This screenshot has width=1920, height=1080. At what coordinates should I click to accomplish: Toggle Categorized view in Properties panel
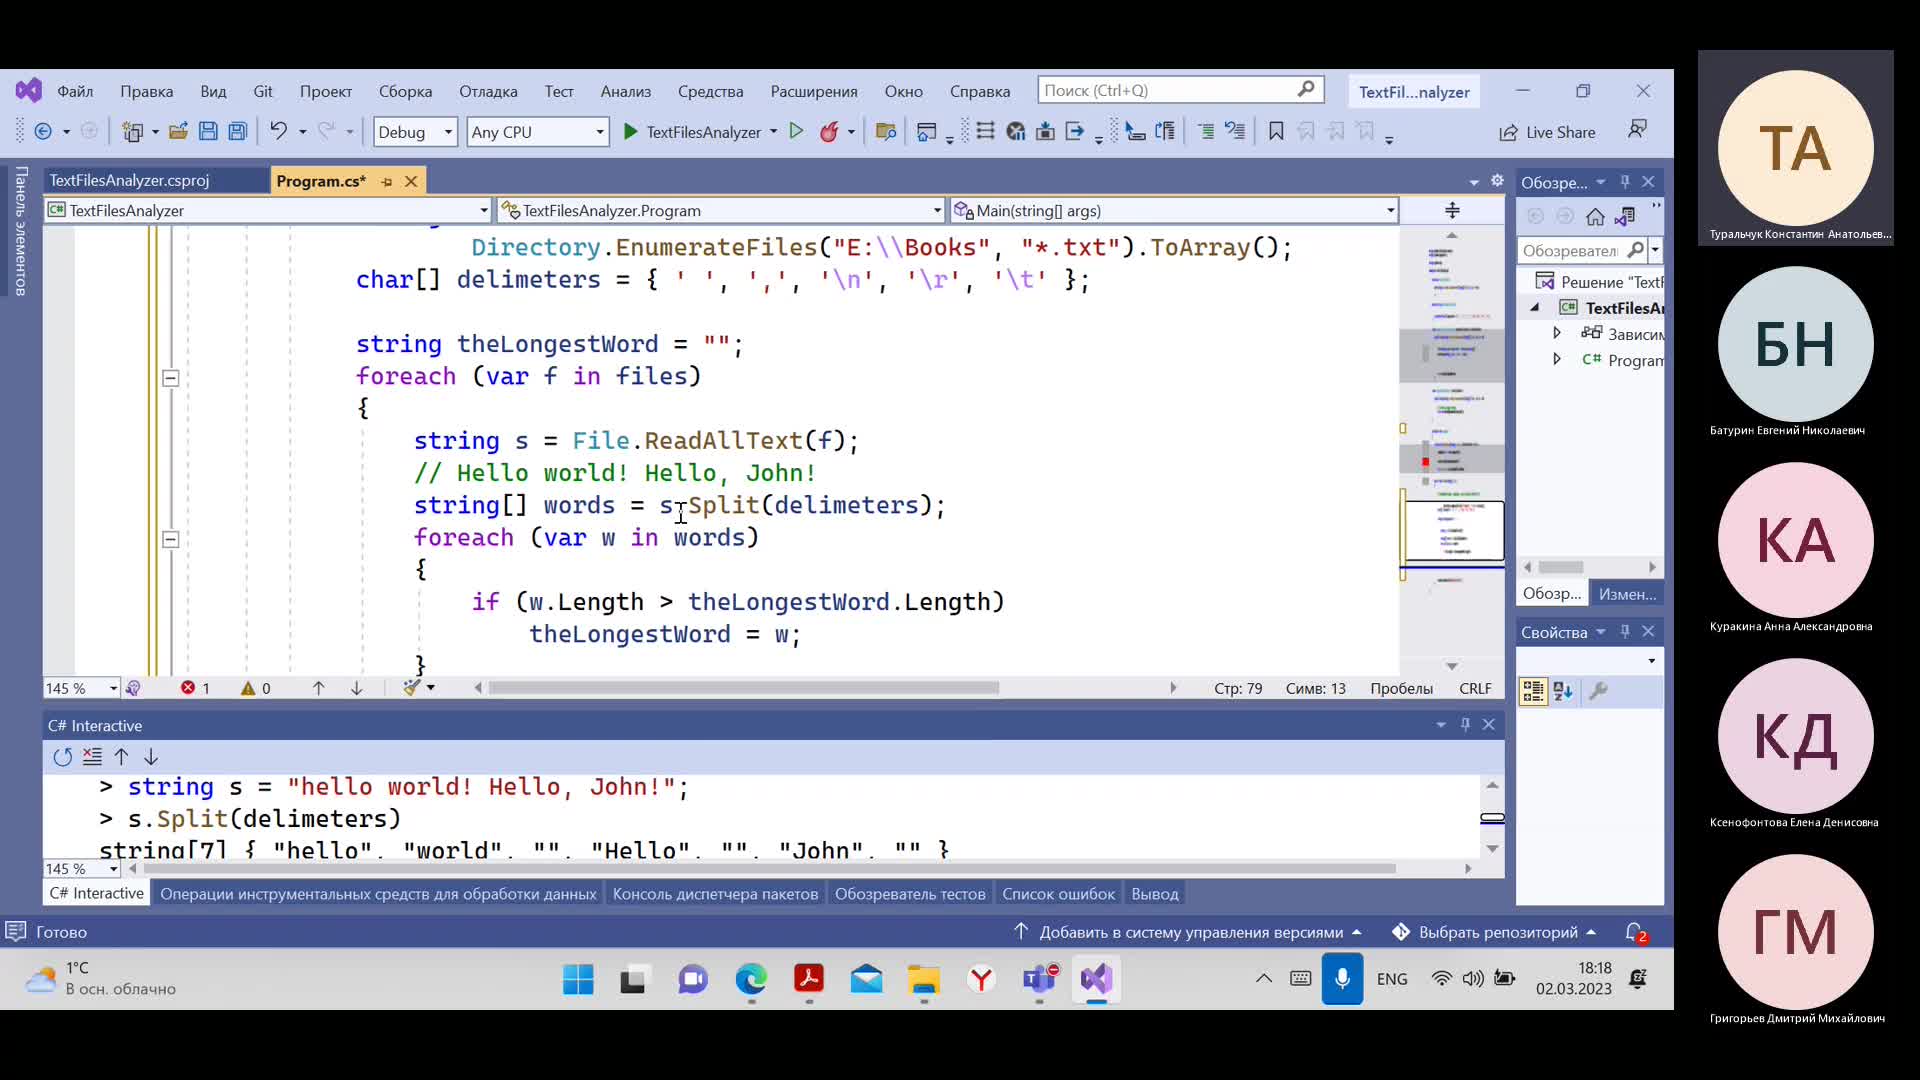(x=1533, y=691)
